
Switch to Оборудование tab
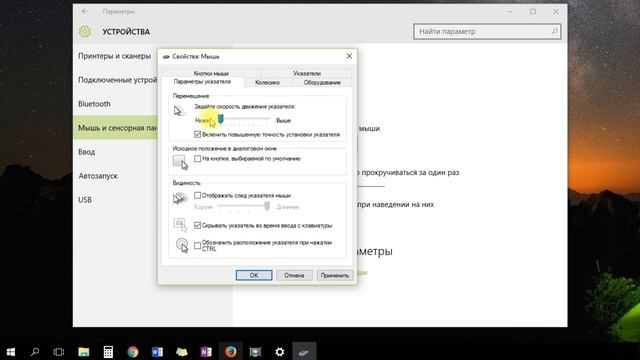click(322, 82)
